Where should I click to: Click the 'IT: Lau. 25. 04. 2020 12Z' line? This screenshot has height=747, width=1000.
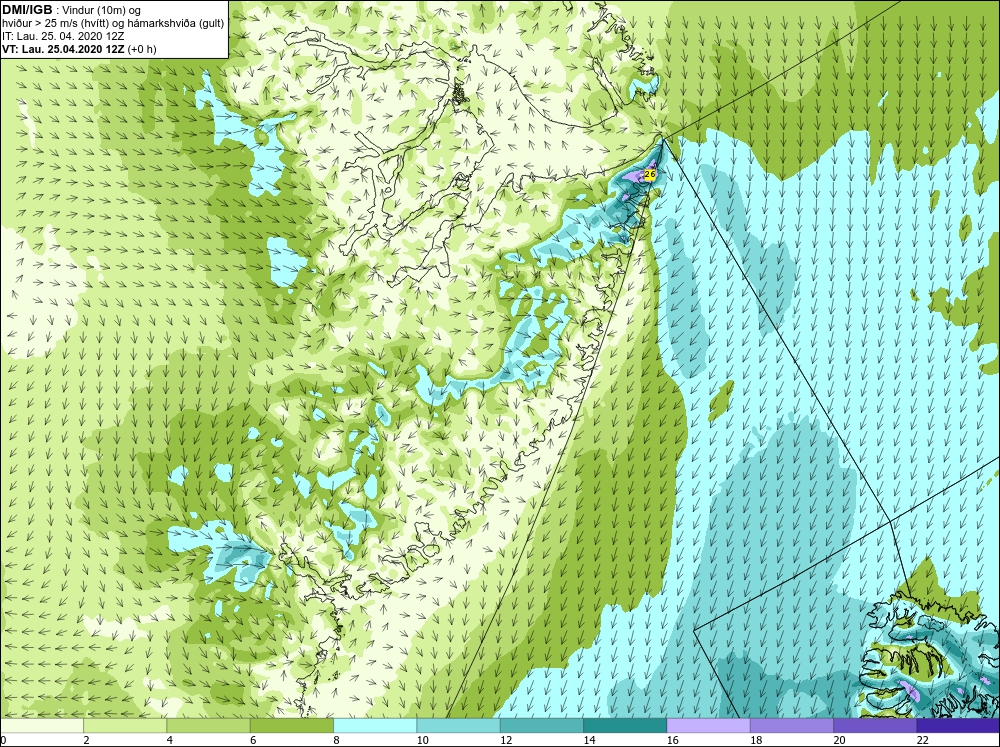pos(63,36)
